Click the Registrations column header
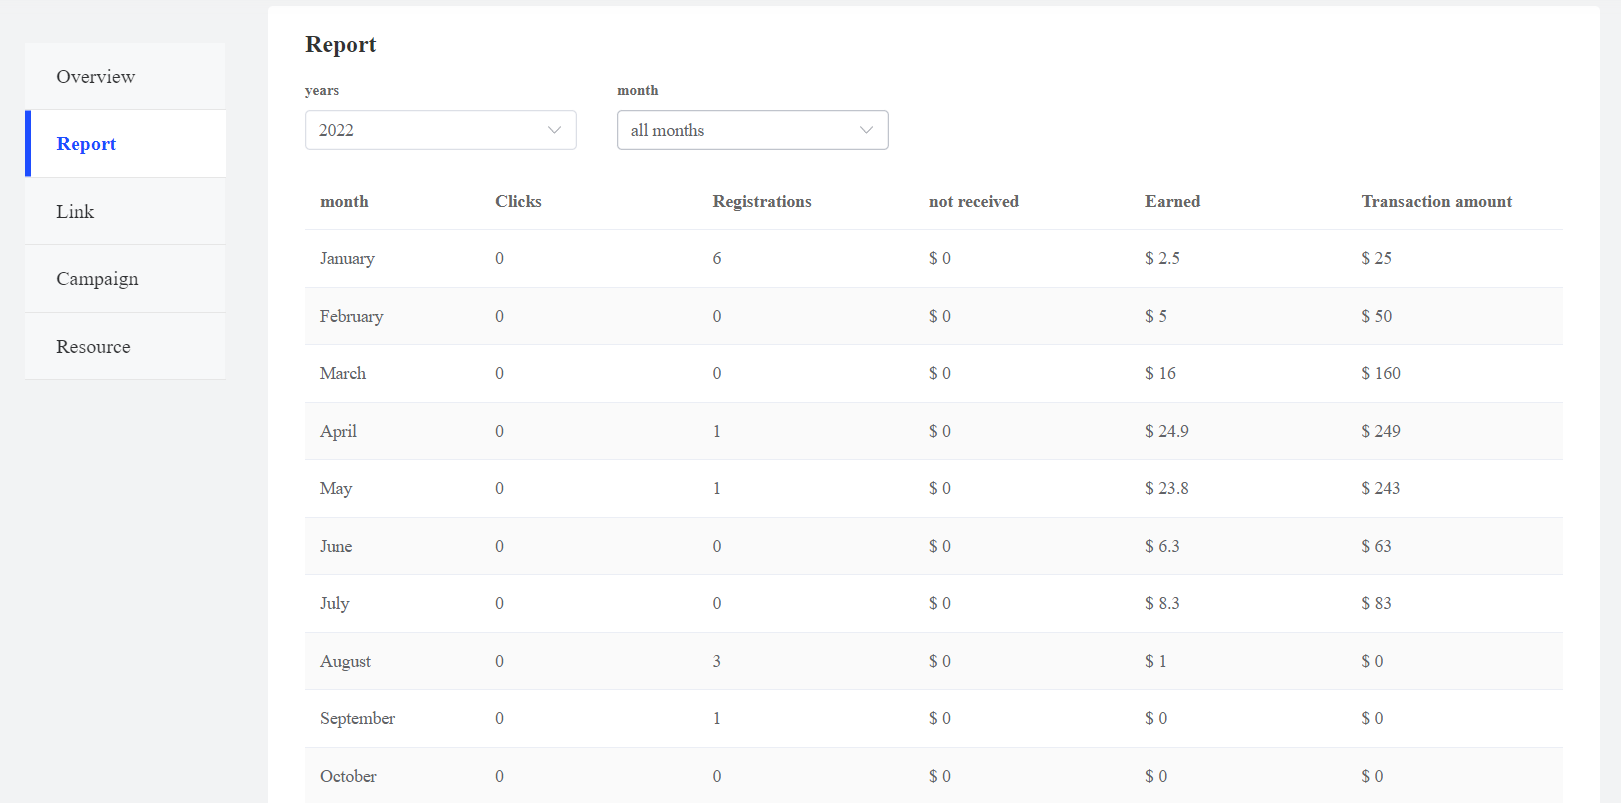Viewport: 1621px width, 803px height. [762, 201]
